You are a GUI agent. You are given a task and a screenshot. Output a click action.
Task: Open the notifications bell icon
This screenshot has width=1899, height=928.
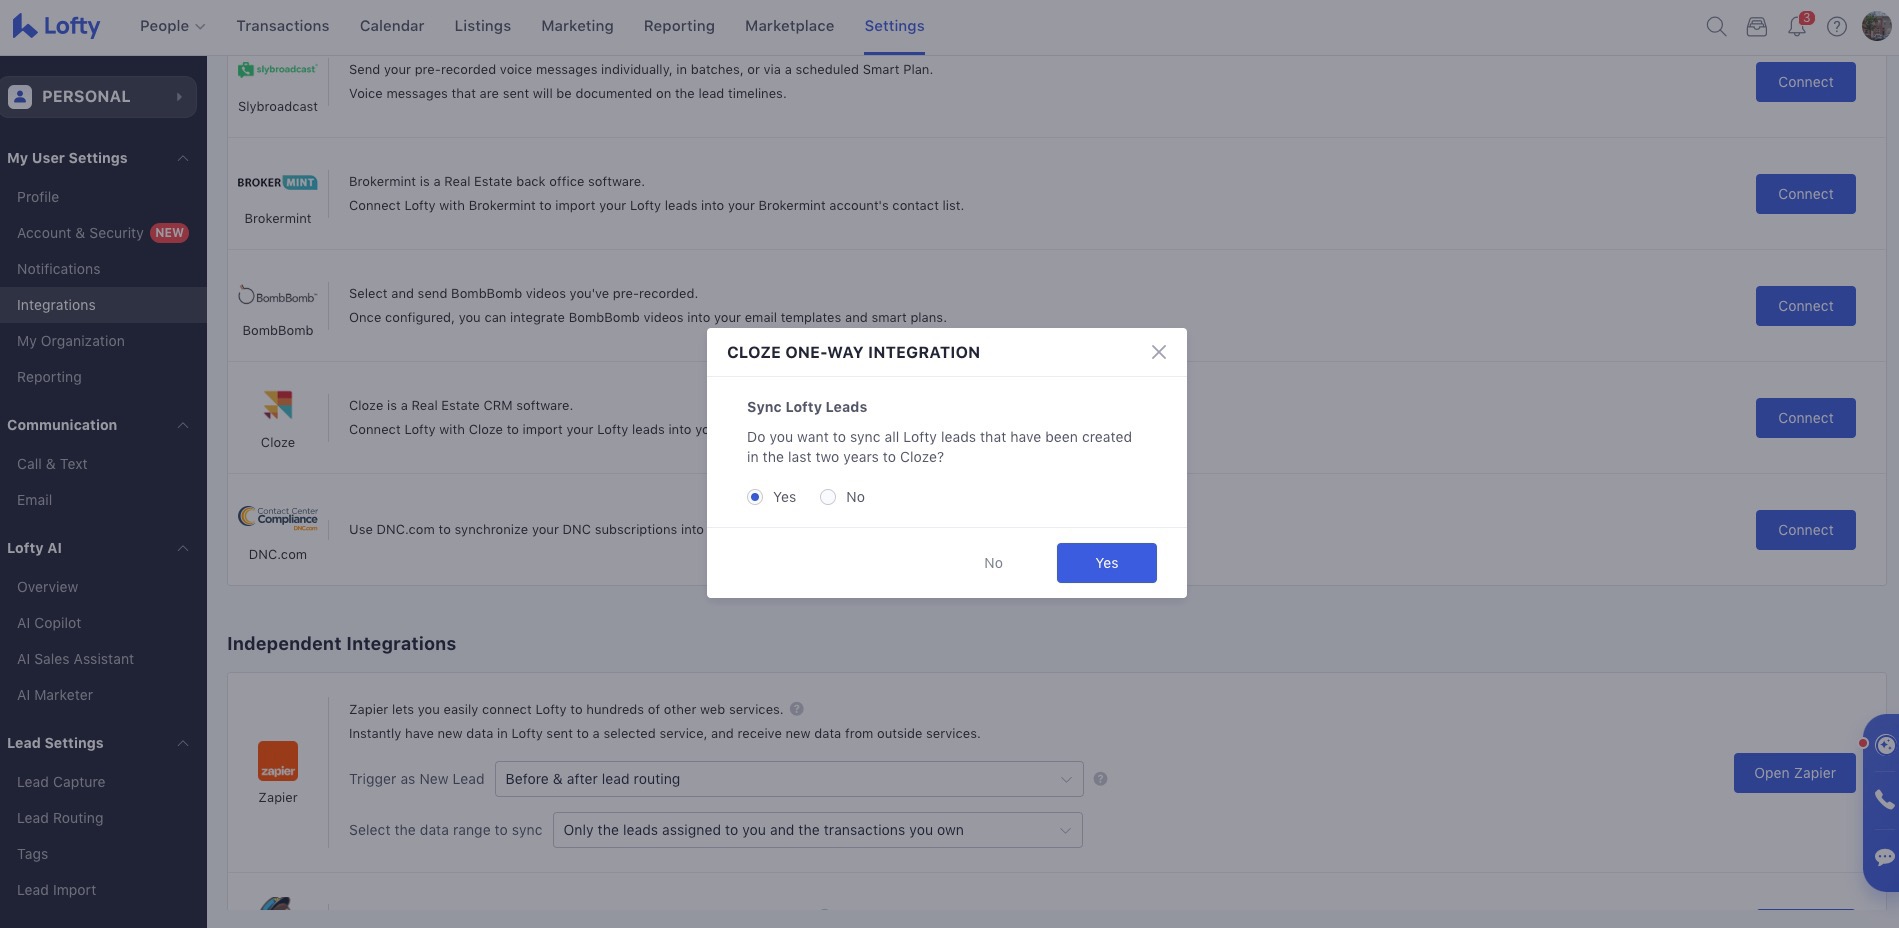tap(1797, 27)
